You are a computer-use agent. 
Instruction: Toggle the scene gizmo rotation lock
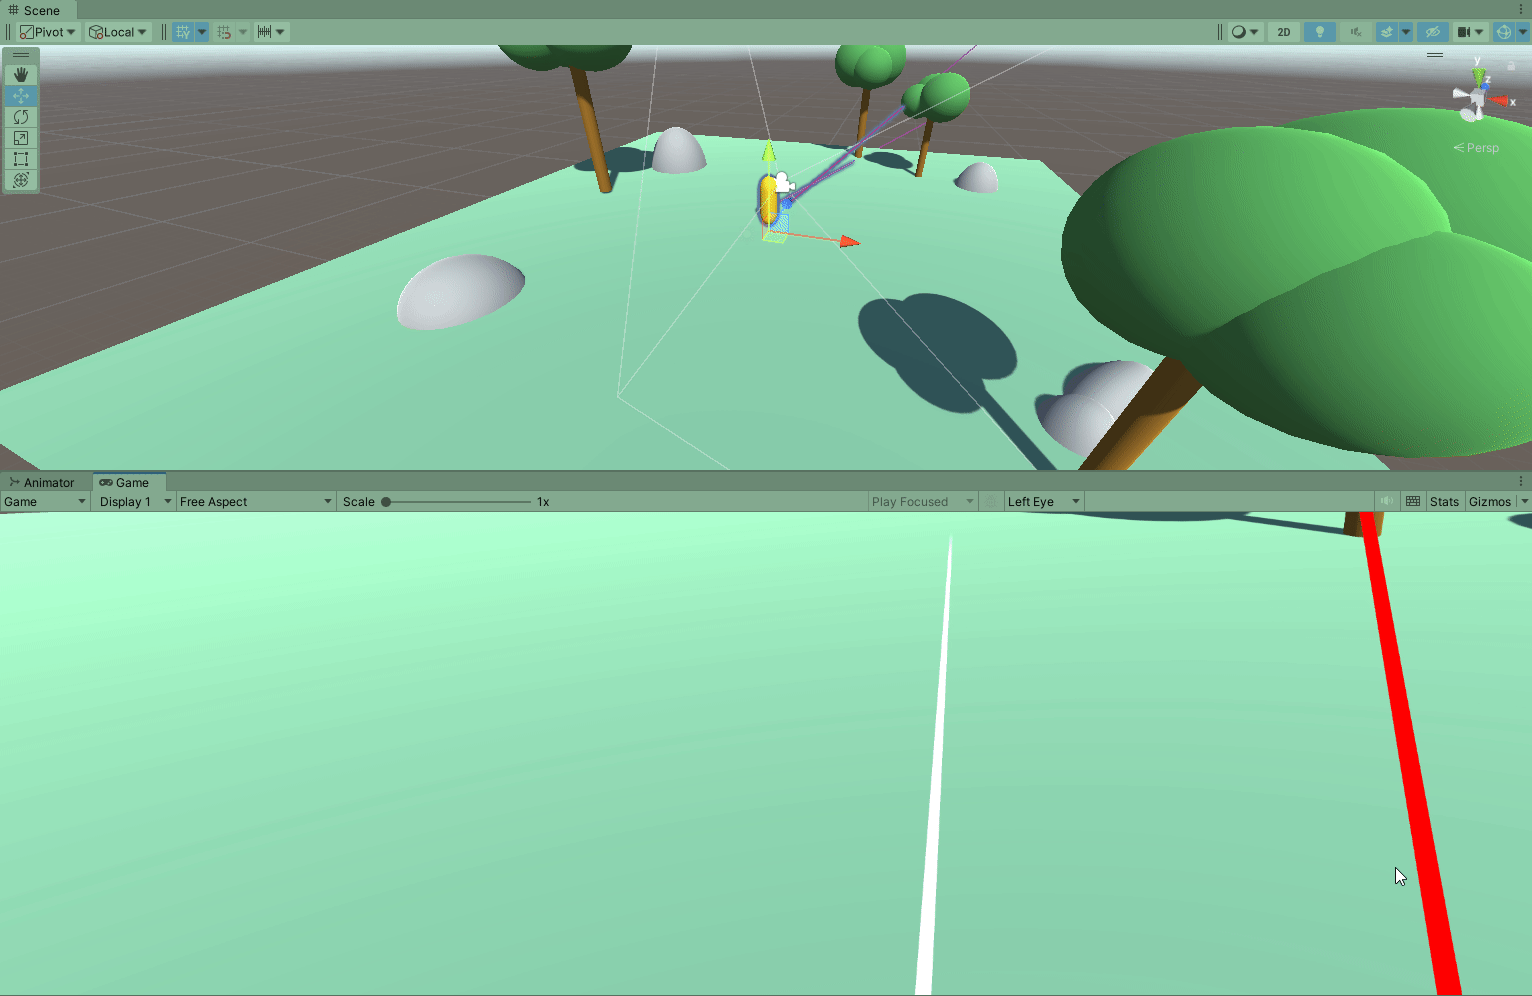pyautogui.click(x=1511, y=66)
